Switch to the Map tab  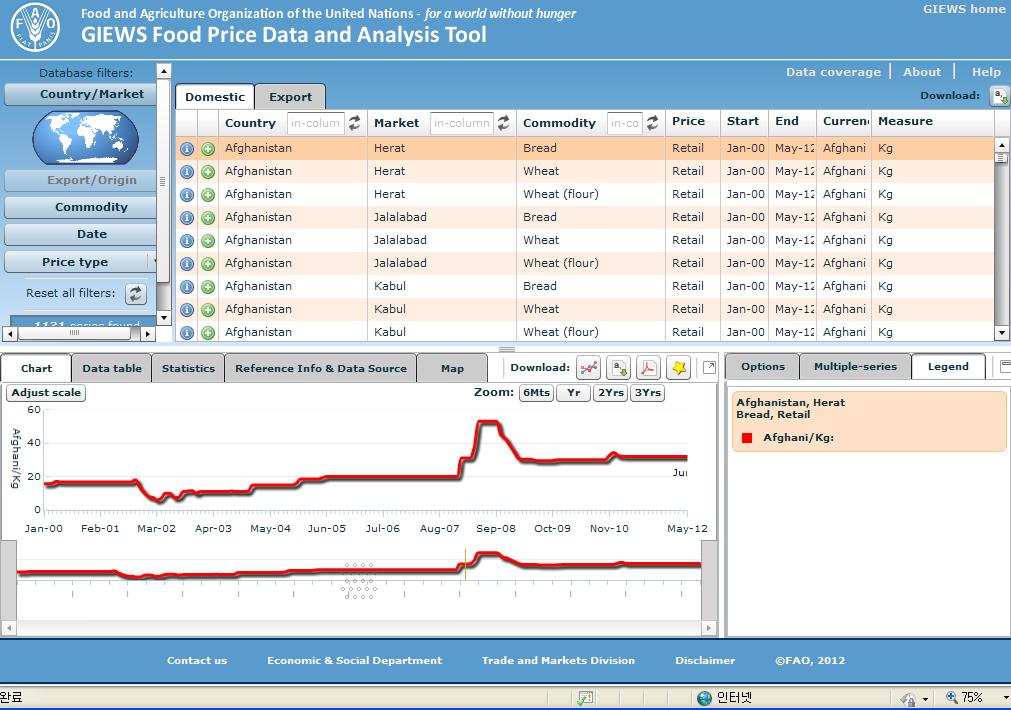452,368
